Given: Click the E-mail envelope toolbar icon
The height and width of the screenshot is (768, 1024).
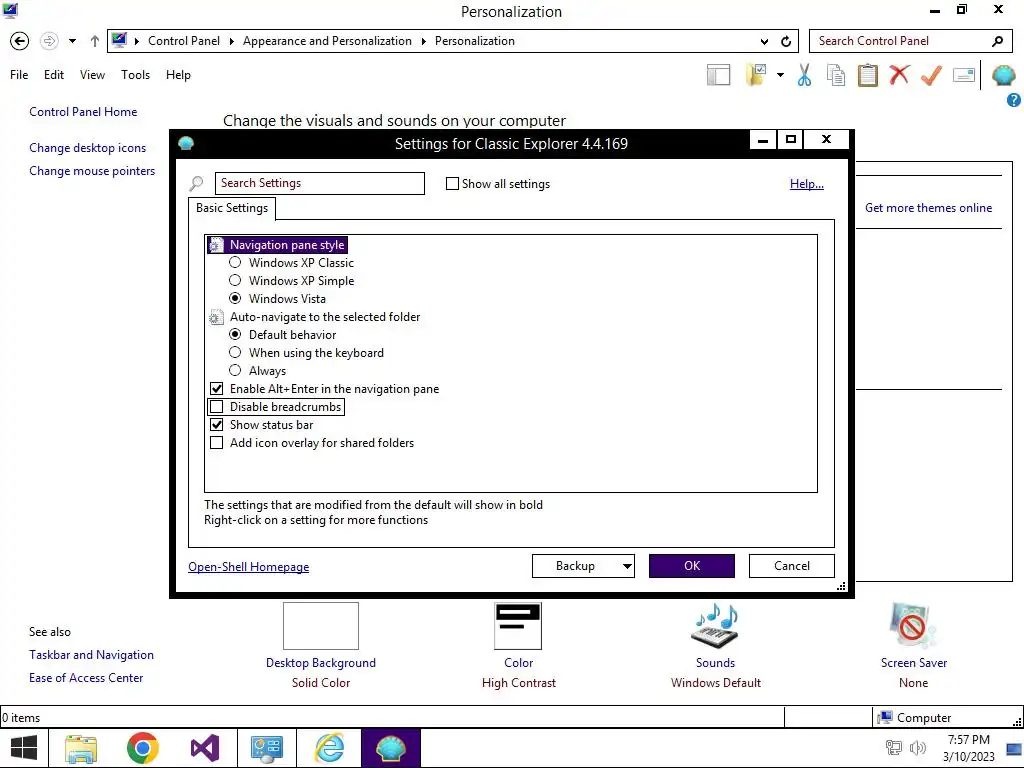Looking at the screenshot, I should (964, 75).
